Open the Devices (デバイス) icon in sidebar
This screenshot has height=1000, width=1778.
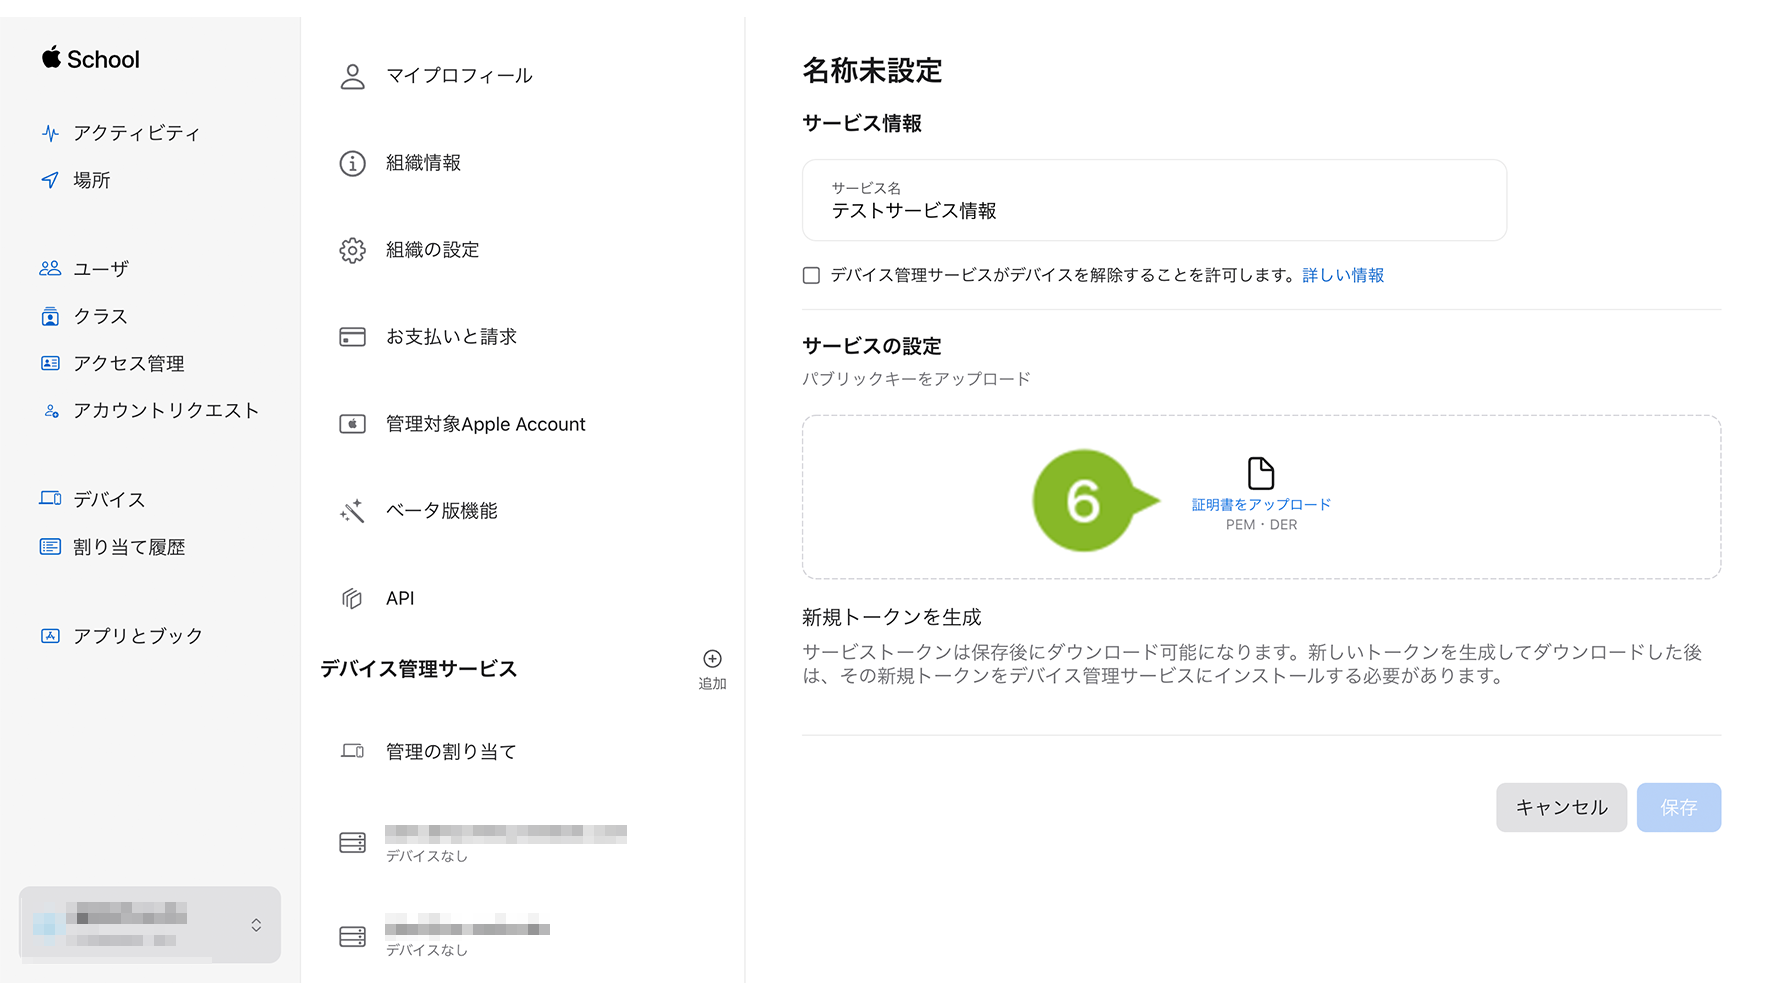50,498
